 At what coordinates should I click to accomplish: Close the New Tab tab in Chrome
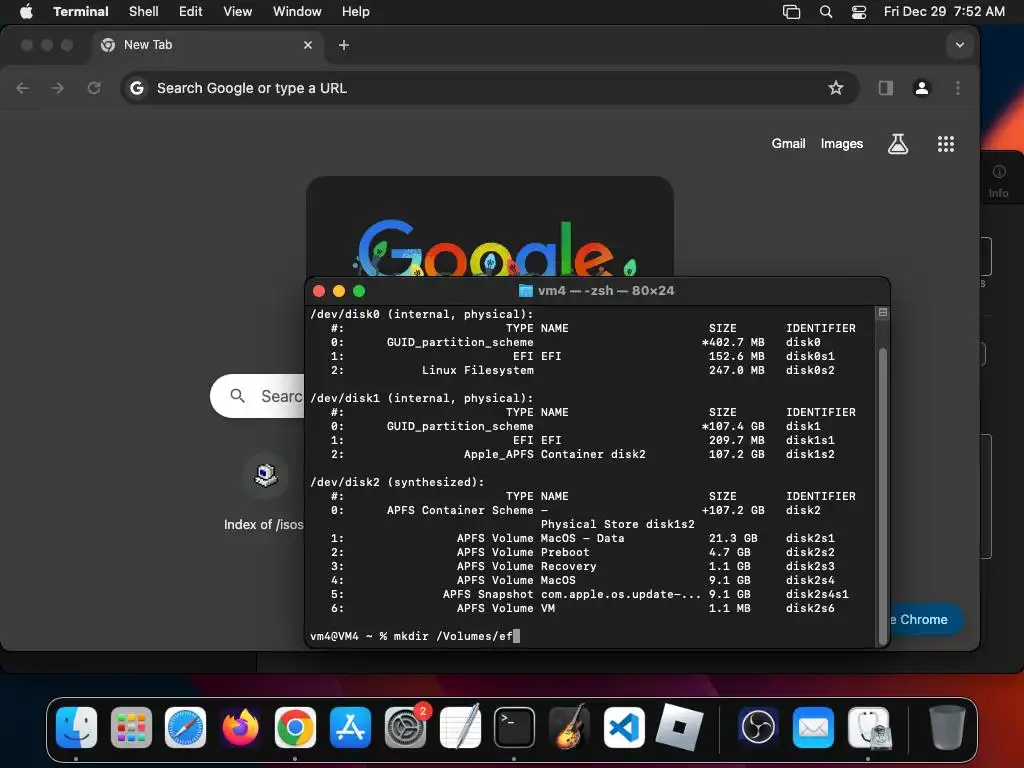click(x=308, y=45)
